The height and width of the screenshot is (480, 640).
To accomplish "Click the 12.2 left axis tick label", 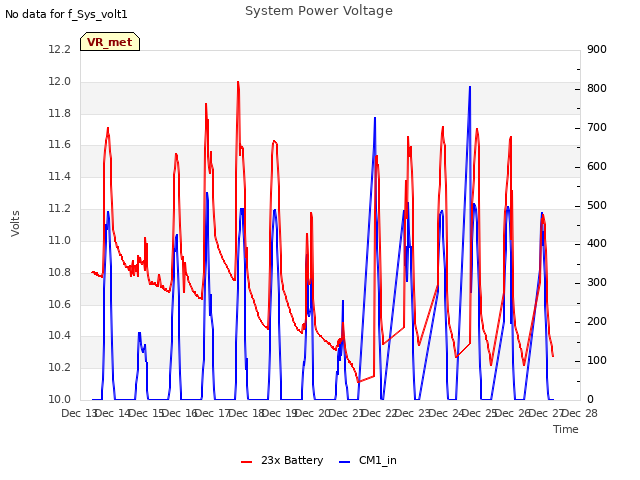I will (60, 49).
